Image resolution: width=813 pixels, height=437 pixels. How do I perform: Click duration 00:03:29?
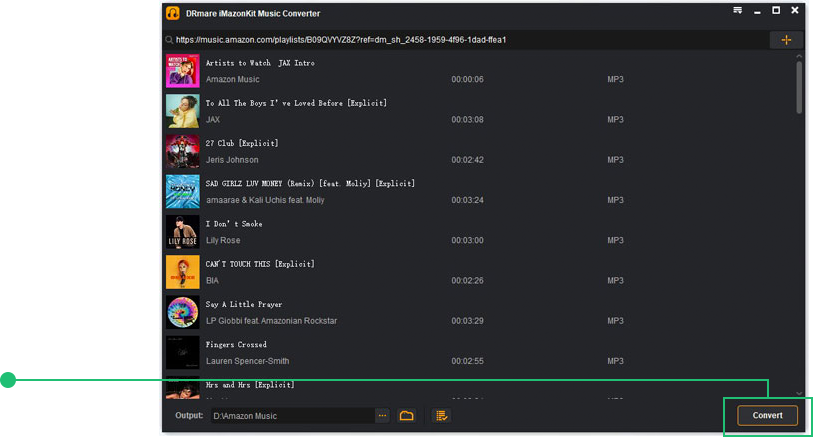click(467, 321)
